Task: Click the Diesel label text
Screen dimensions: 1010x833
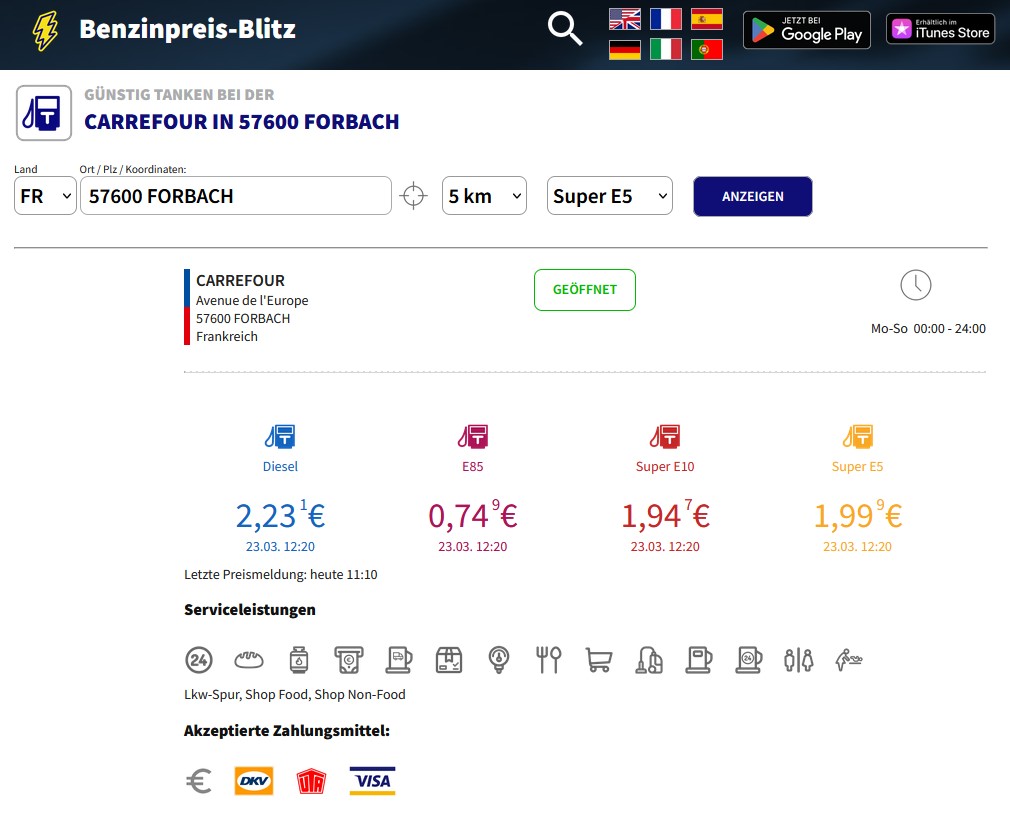Action: tap(280, 466)
